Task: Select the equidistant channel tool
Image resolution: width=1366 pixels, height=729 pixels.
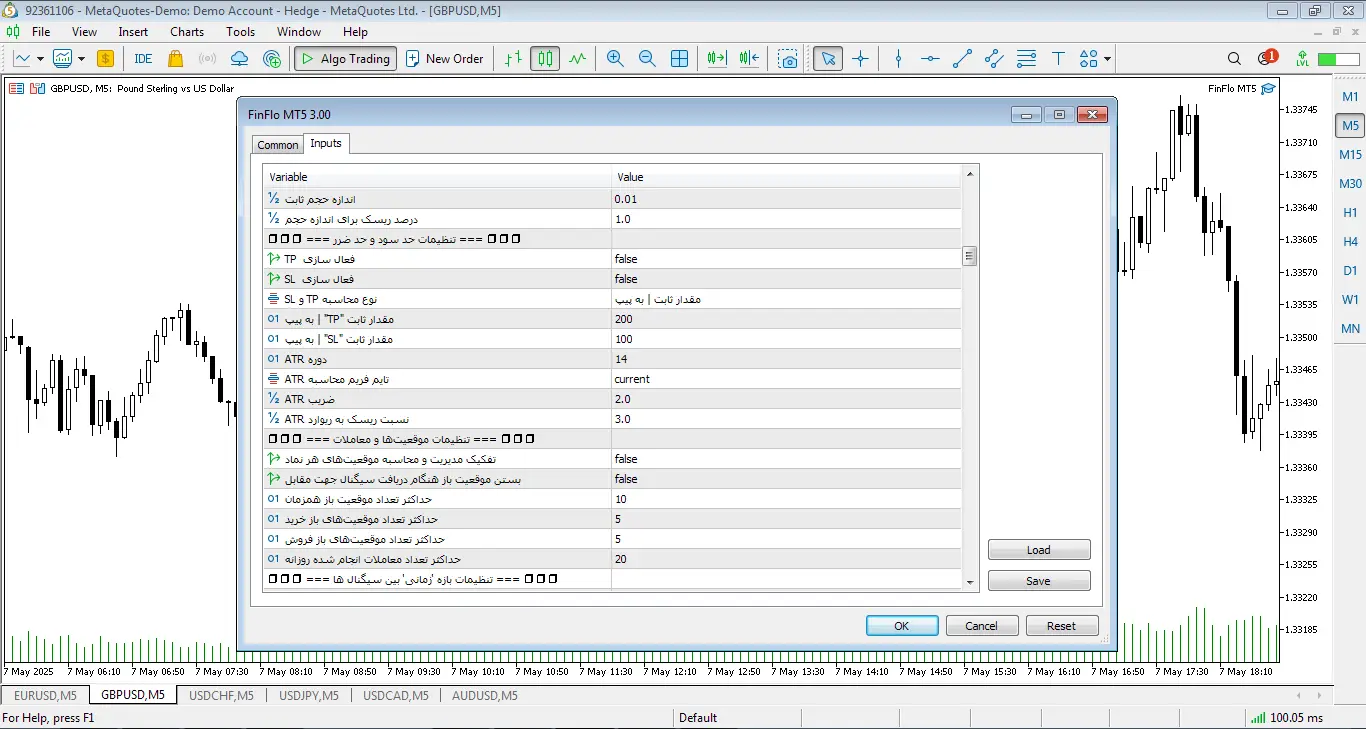Action: click(994, 59)
